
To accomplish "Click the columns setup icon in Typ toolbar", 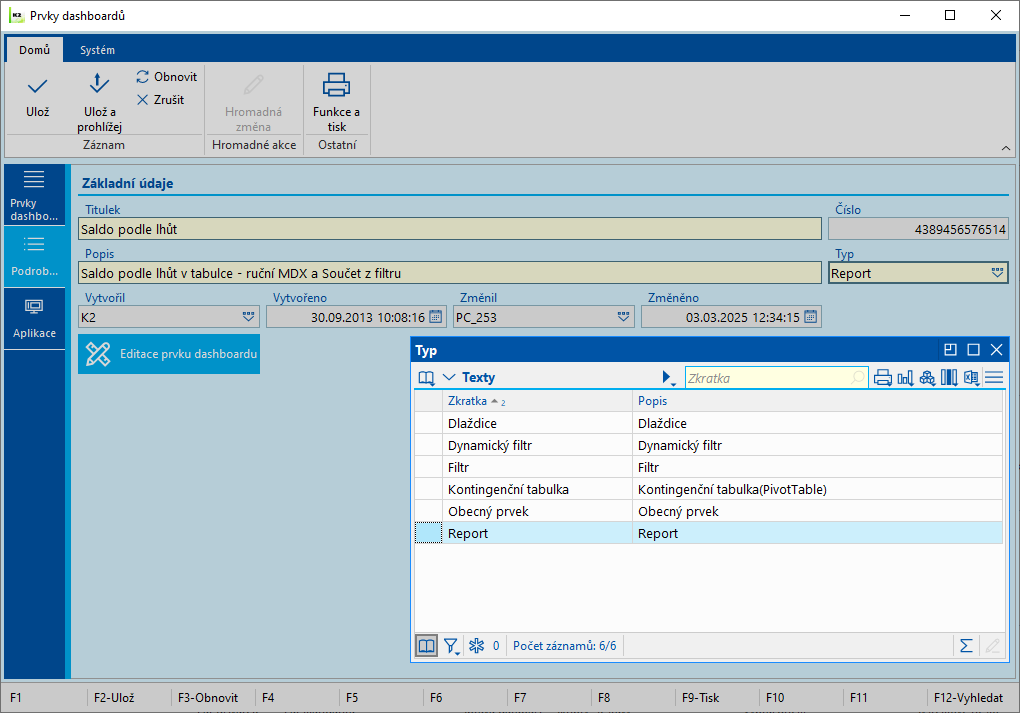I will point(949,378).
